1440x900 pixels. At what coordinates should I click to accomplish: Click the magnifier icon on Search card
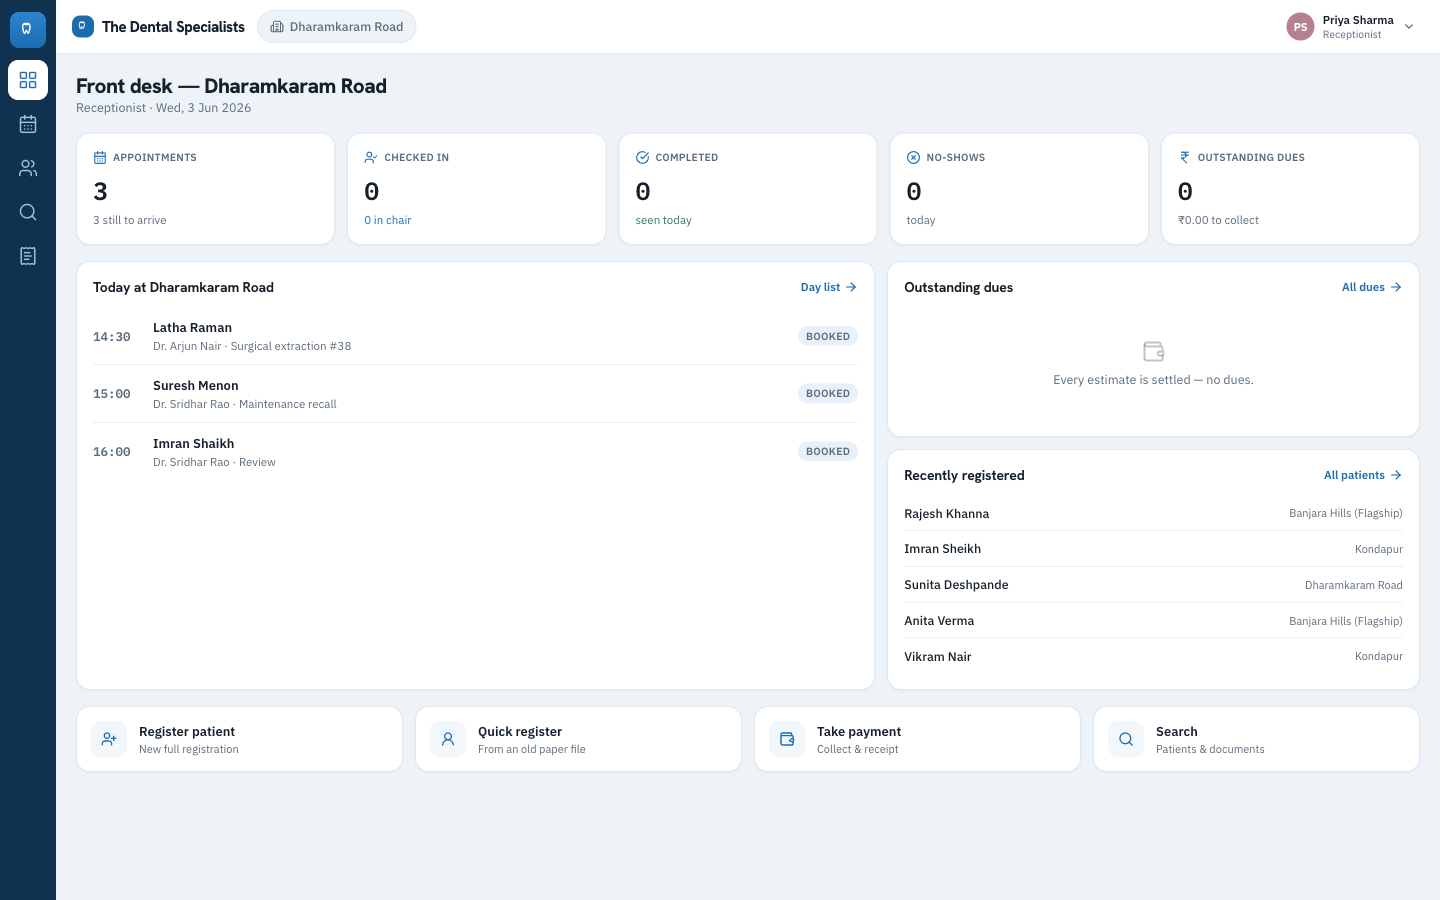[x=1126, y=739]
